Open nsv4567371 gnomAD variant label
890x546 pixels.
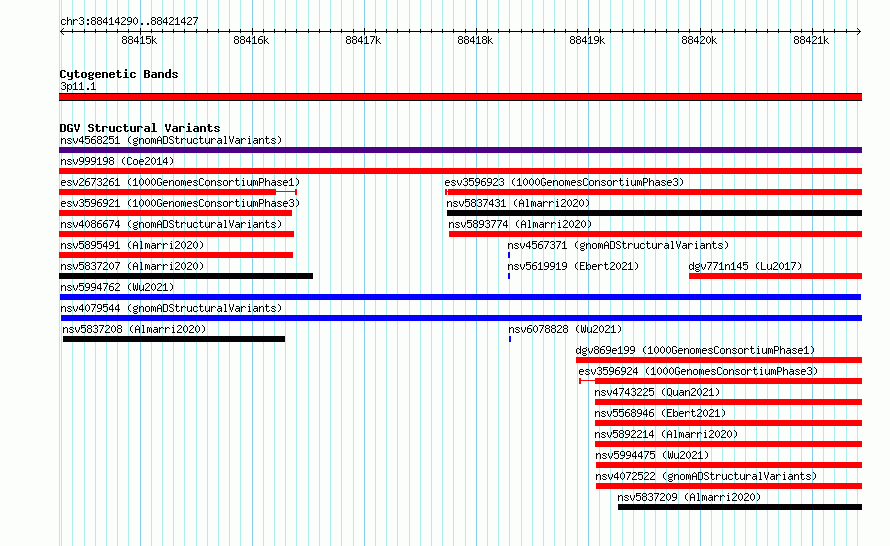coord(618,245)
